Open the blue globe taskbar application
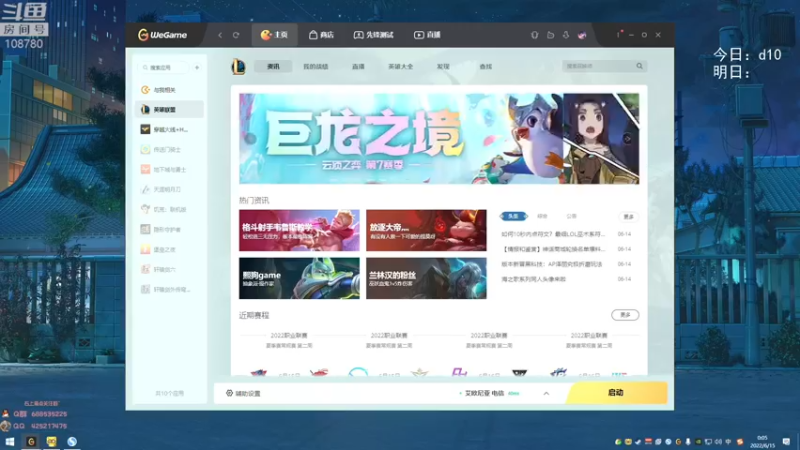 coord(72,442)
